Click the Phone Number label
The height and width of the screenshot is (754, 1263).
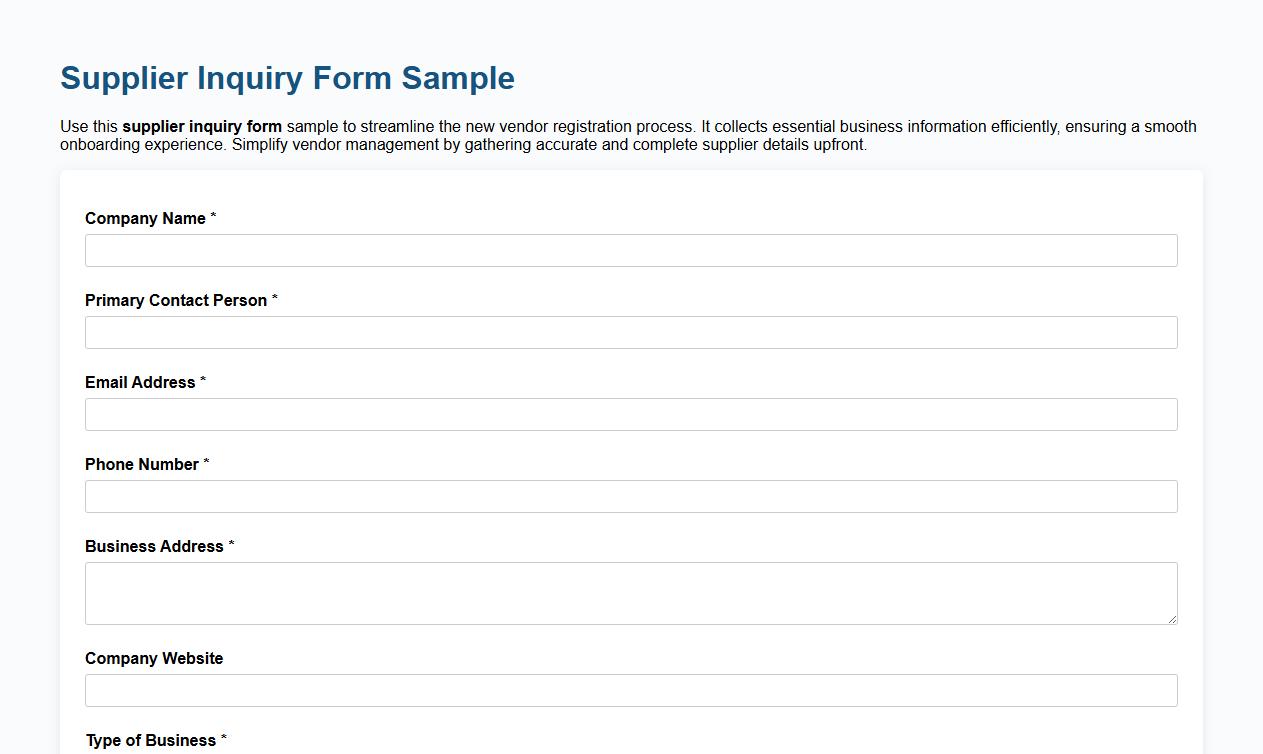[x=143, y=464]
